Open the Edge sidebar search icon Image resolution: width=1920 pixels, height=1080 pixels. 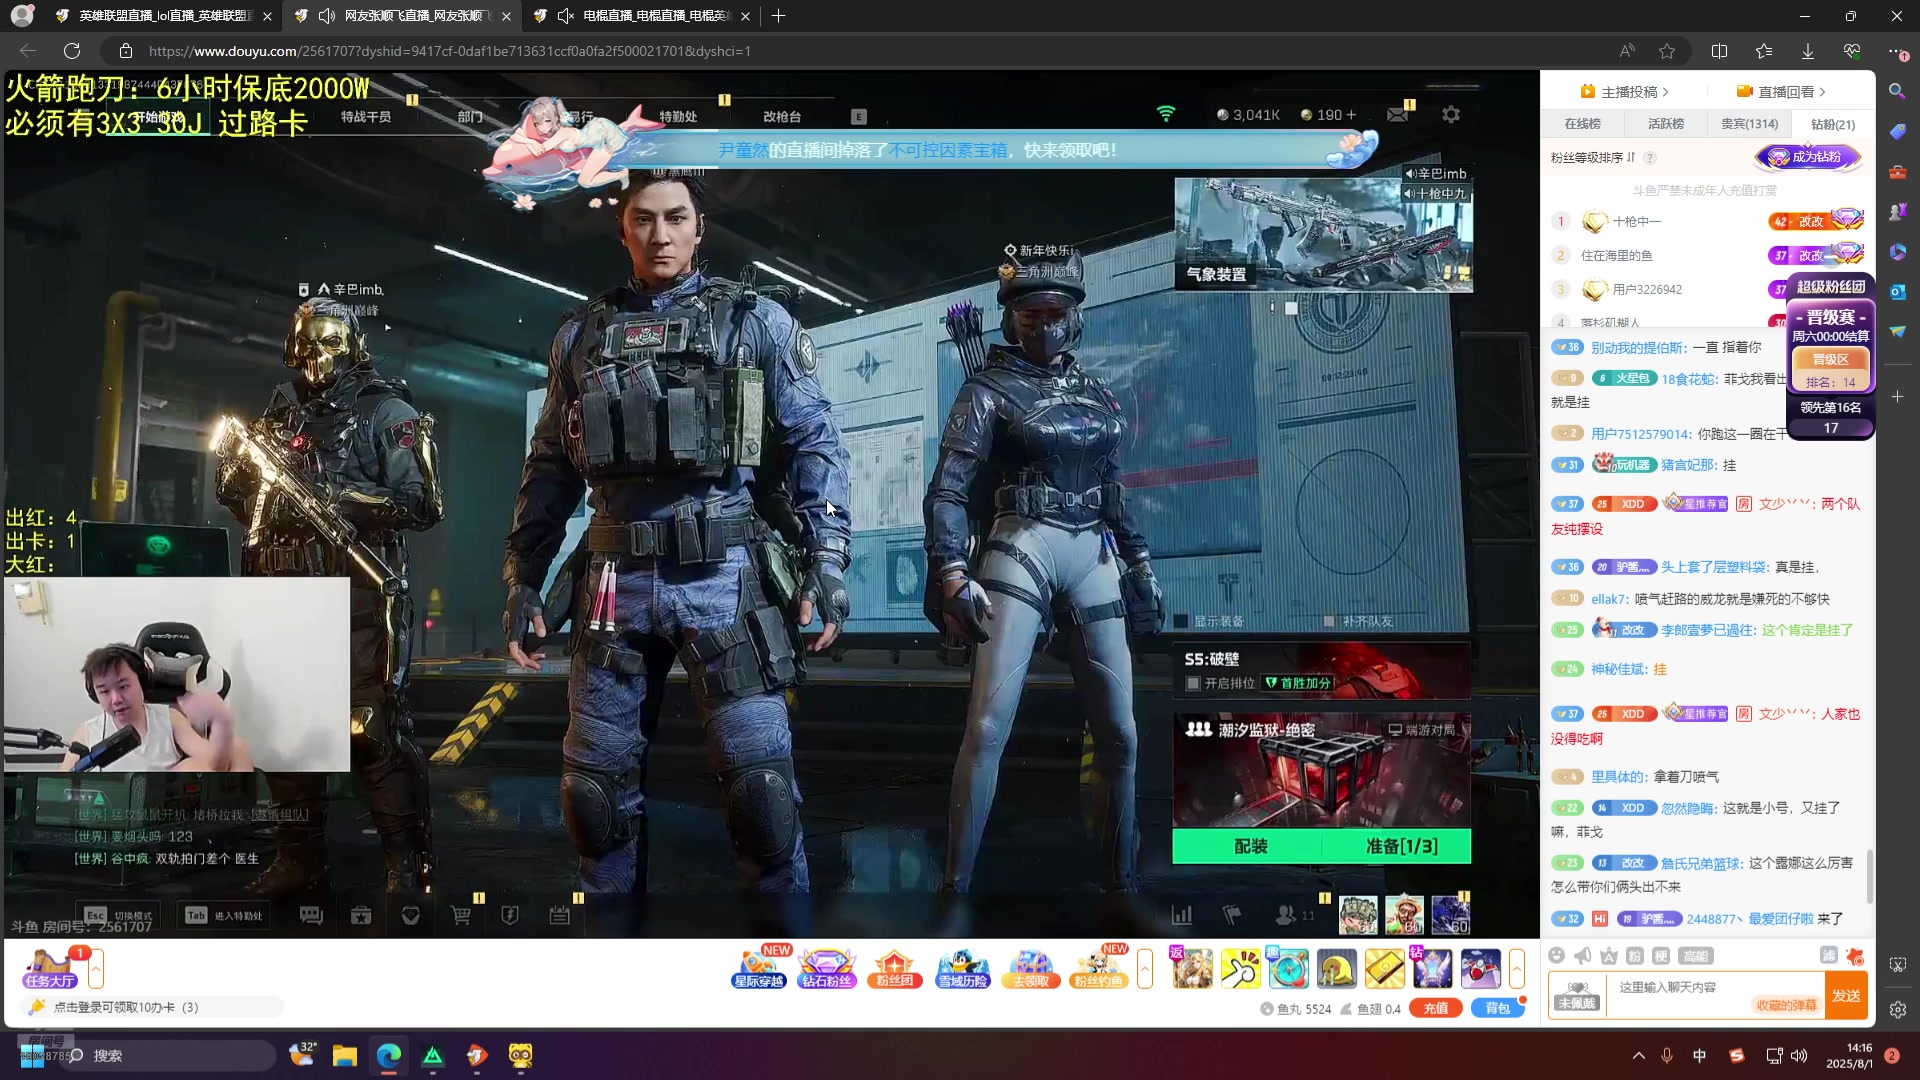(x=1897, y=91)
